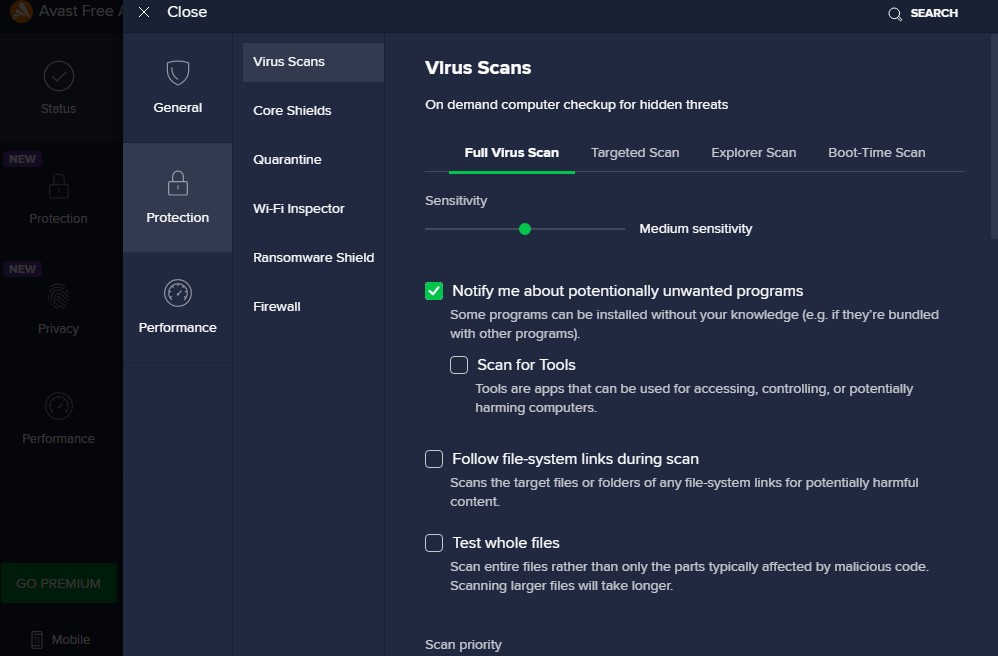Click the Sensitivity slider handle

[525, 229]
